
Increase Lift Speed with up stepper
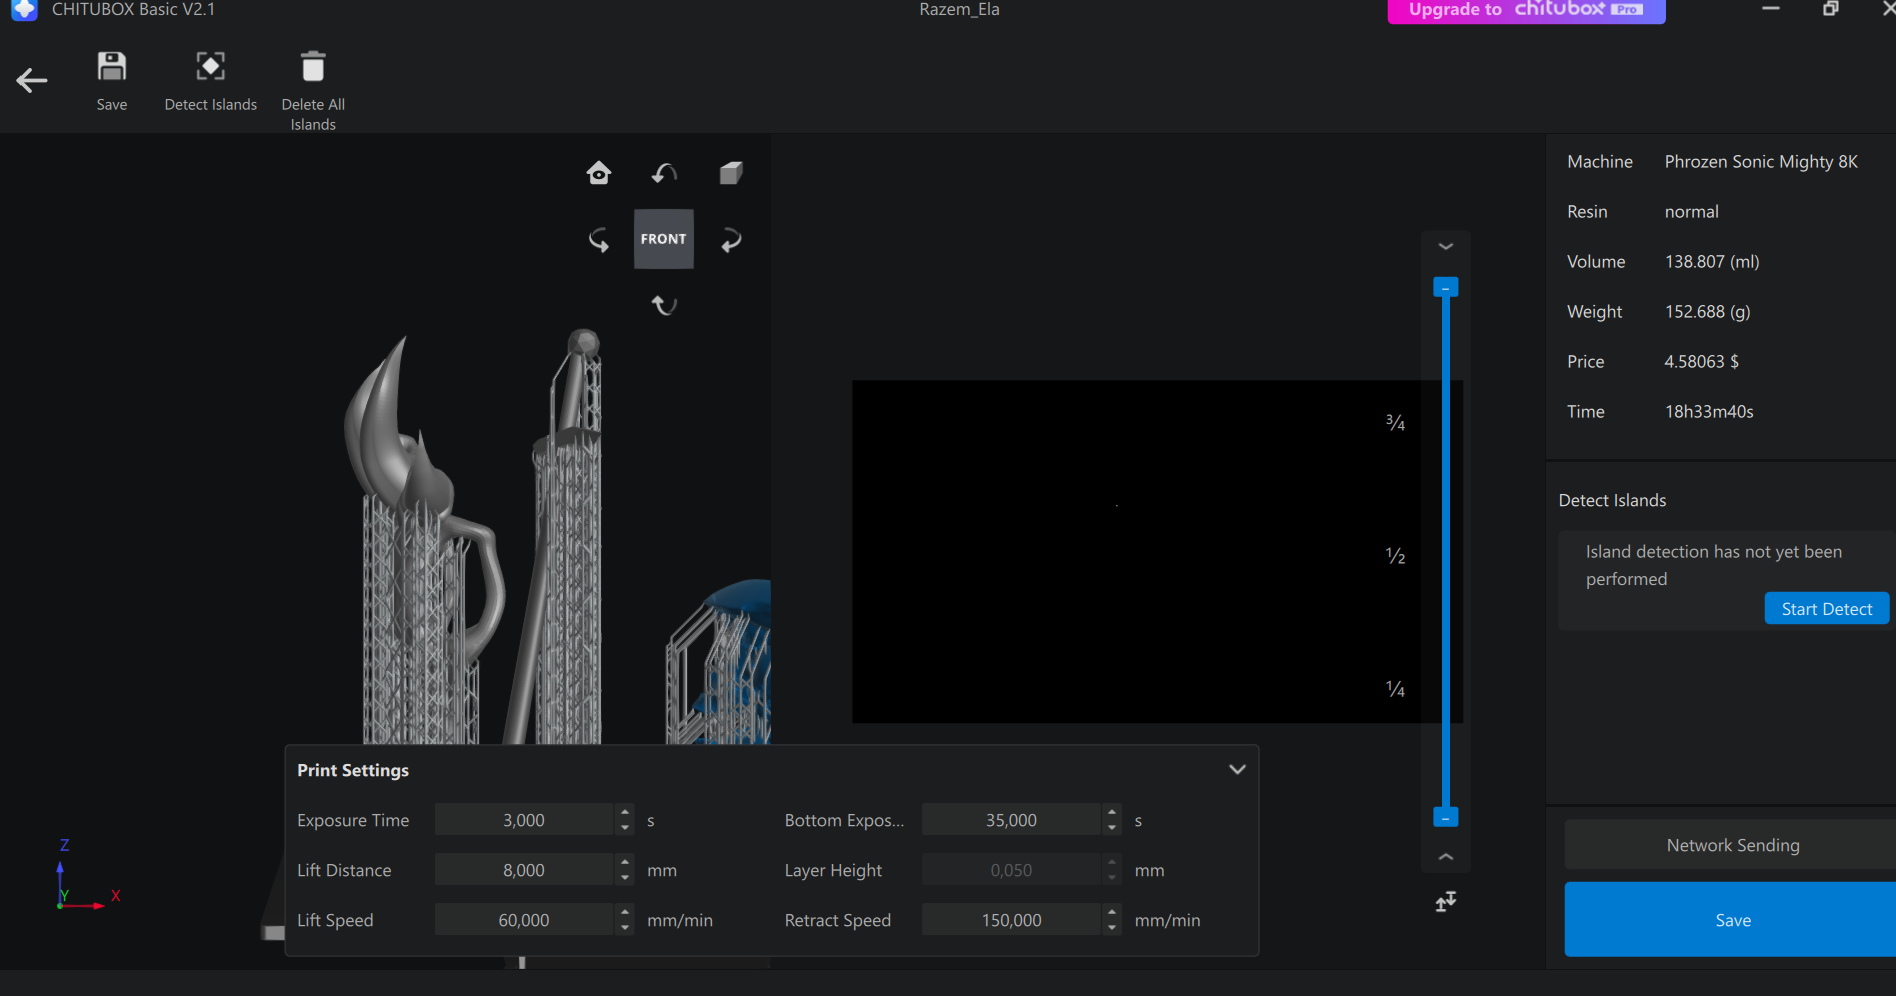point(625,912)
